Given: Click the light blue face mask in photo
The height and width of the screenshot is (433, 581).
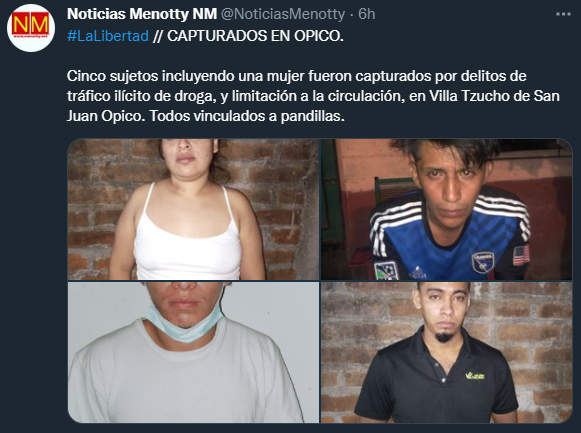Looking at the screenshot, I should (x=184, y=323).
